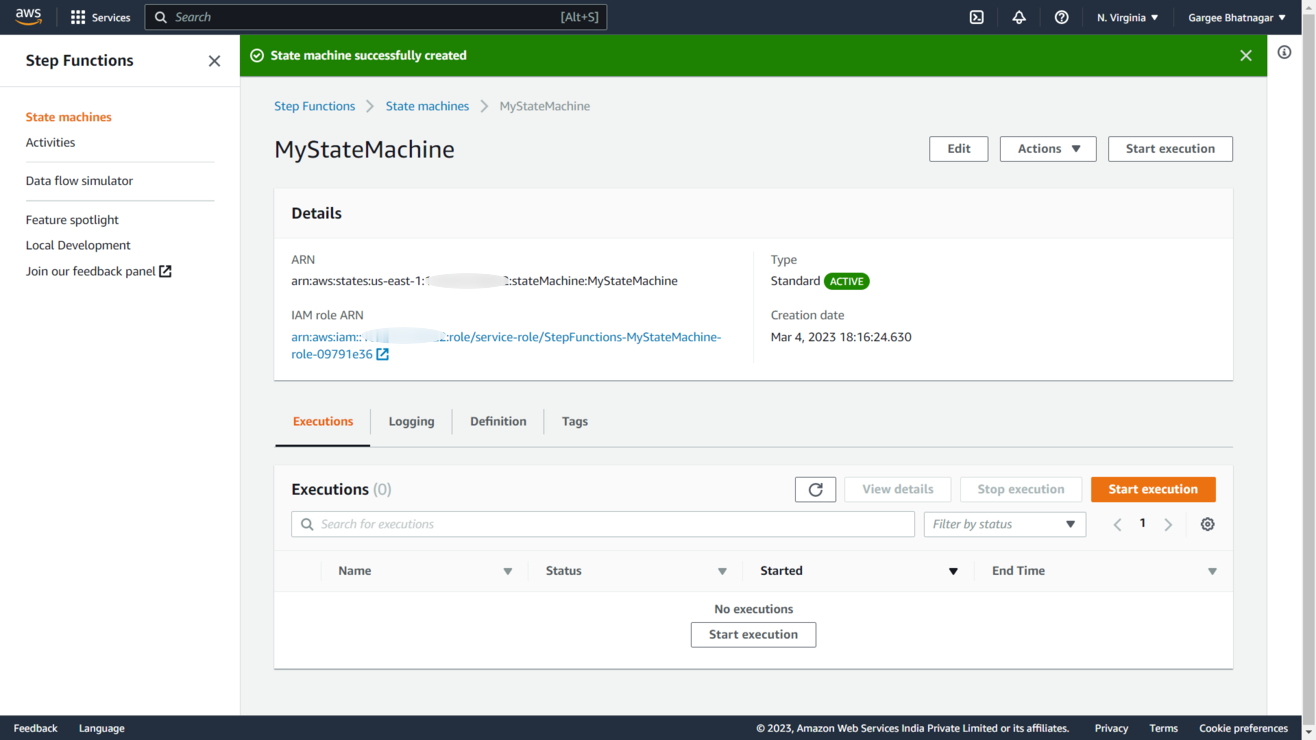Dismiss the success notification banner
This screenshot has width=1316, height=740.
tap(1245, 56)
